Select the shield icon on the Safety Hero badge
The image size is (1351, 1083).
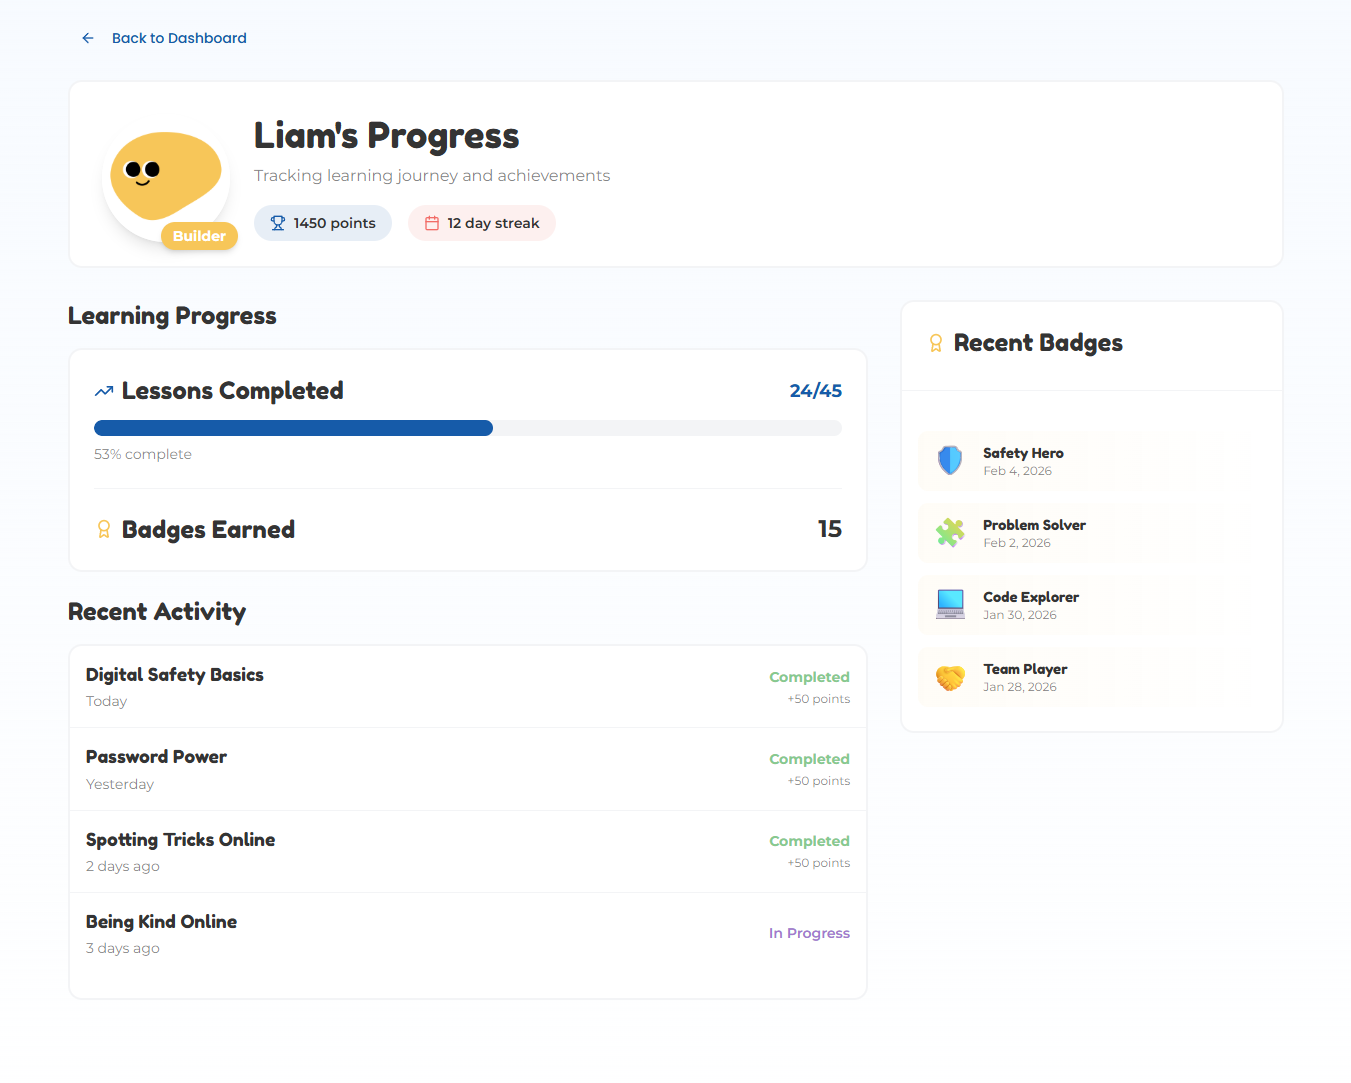pyautogui.click(x=948, y=461)
